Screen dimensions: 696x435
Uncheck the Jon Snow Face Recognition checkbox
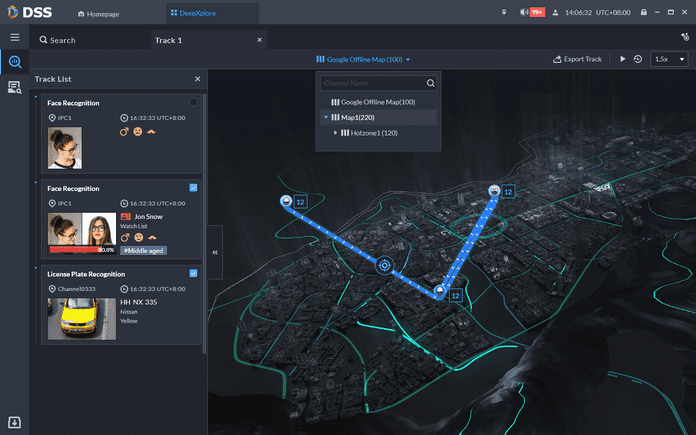coord(193,188)
